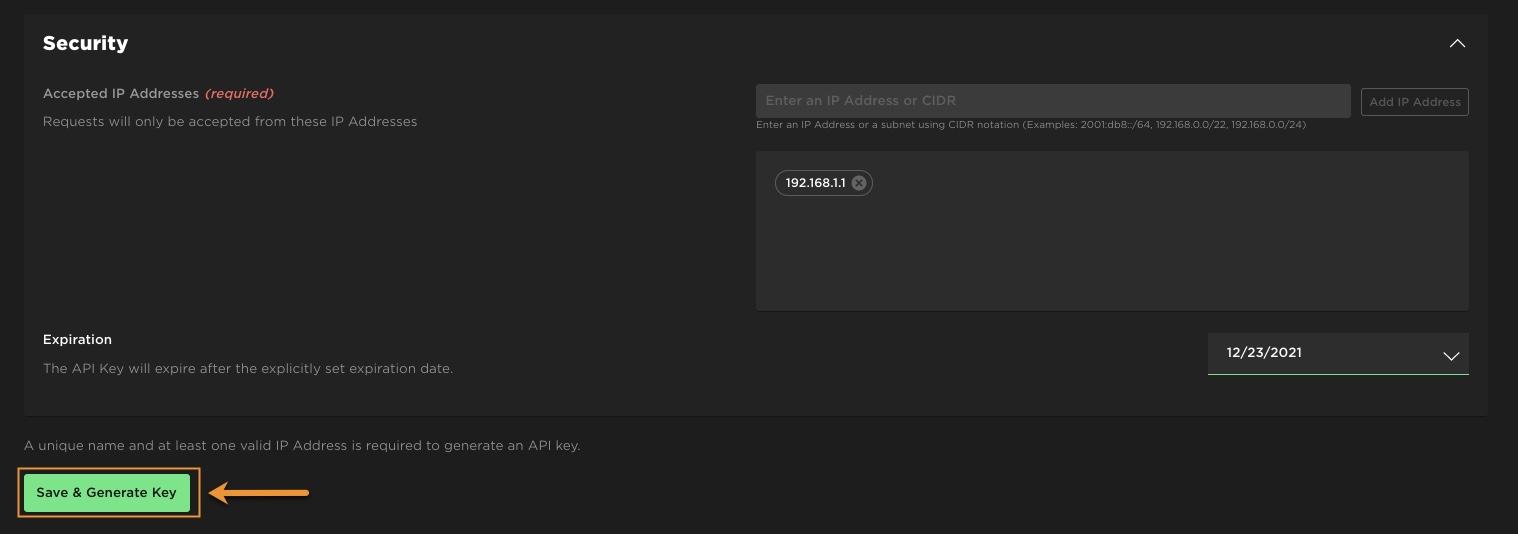Click empty space in the accepted IP list box
Screen dimensions: 1518x534
(x=1110, y=250)
